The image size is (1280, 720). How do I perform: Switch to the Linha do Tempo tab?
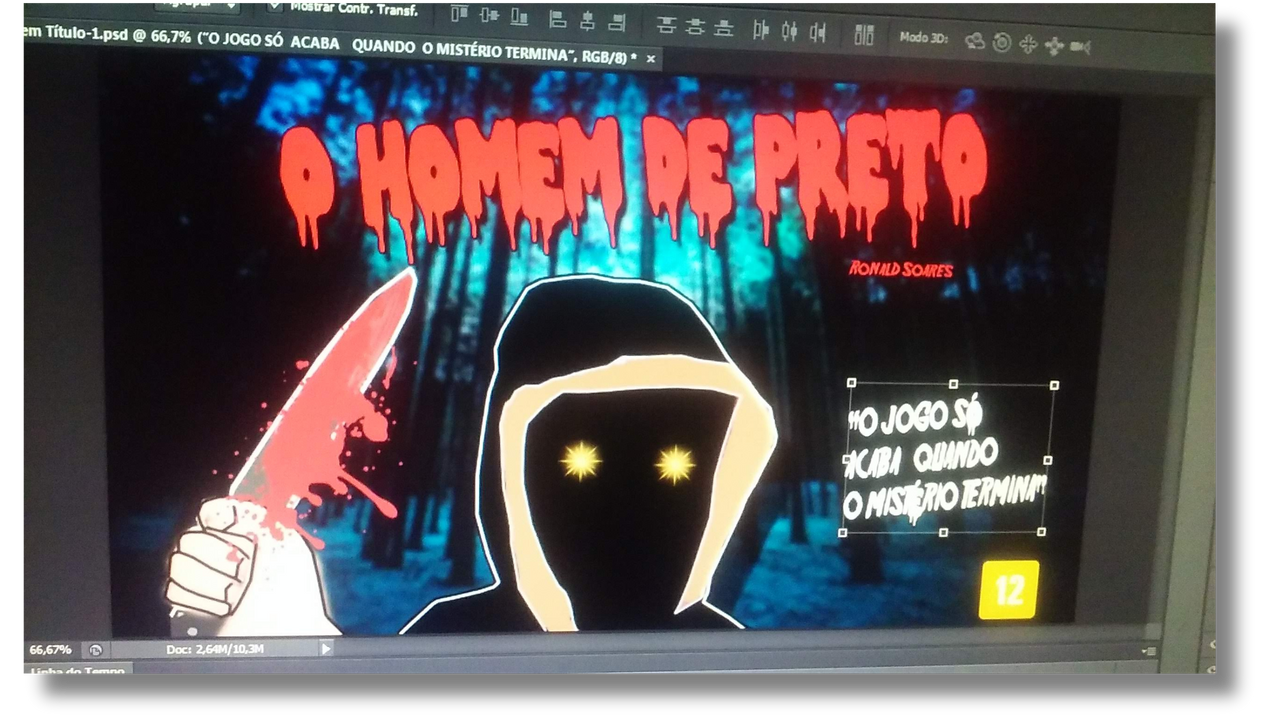(x=77, y=669)
